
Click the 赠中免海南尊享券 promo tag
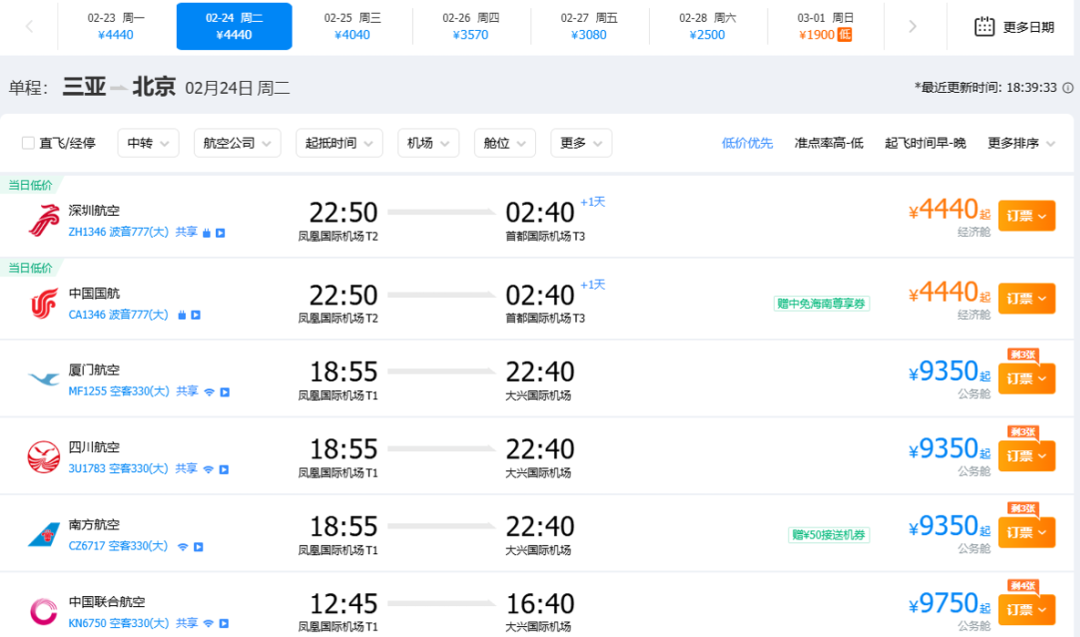[821, 304]
